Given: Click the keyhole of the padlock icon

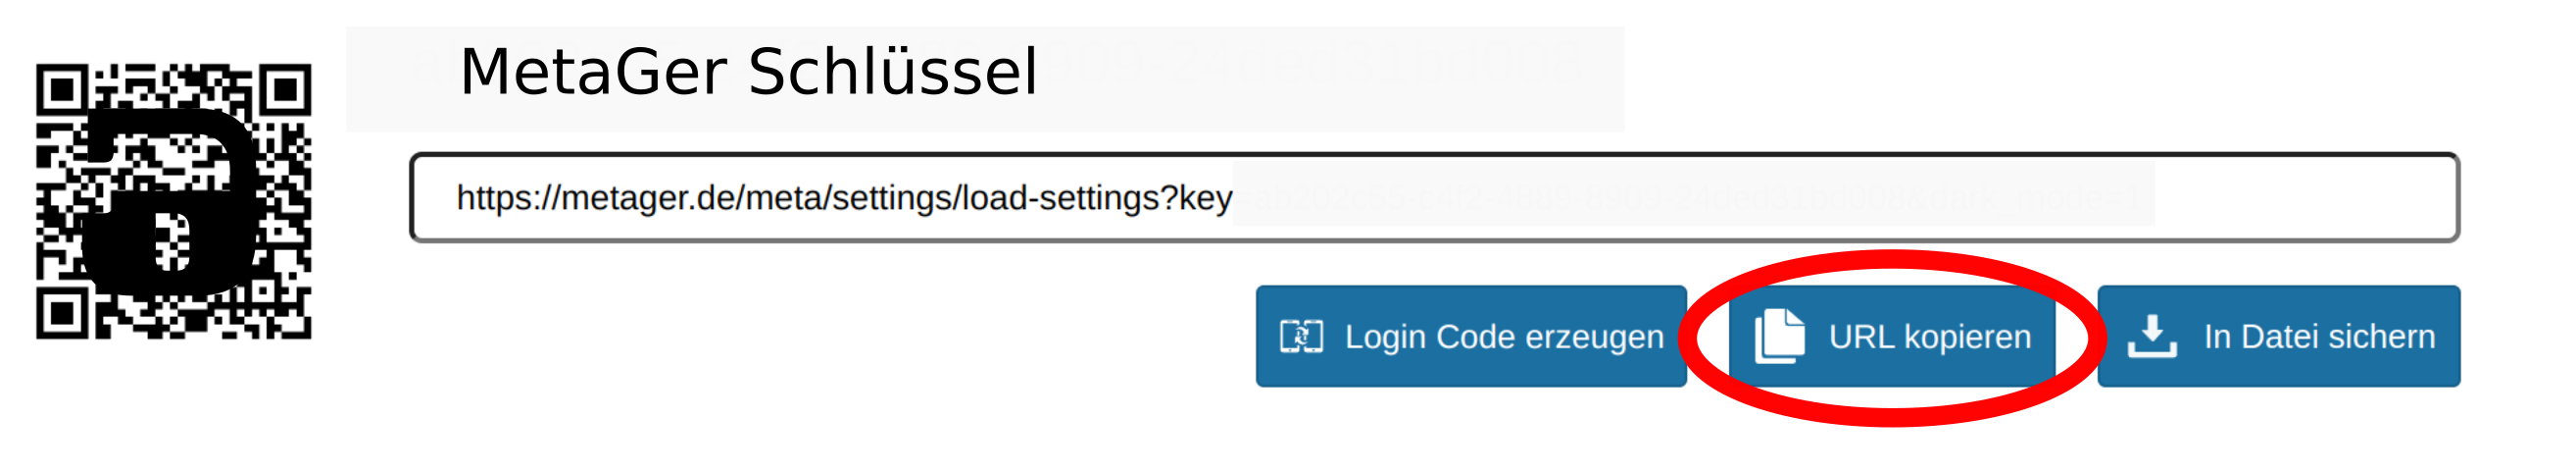Looking at the screenshot, I should (172, 244).
